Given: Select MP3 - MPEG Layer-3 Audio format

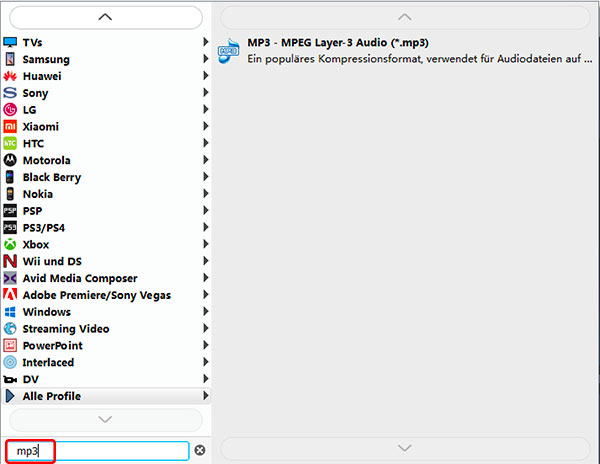Looking at the screenshot, I should (405, 50).
